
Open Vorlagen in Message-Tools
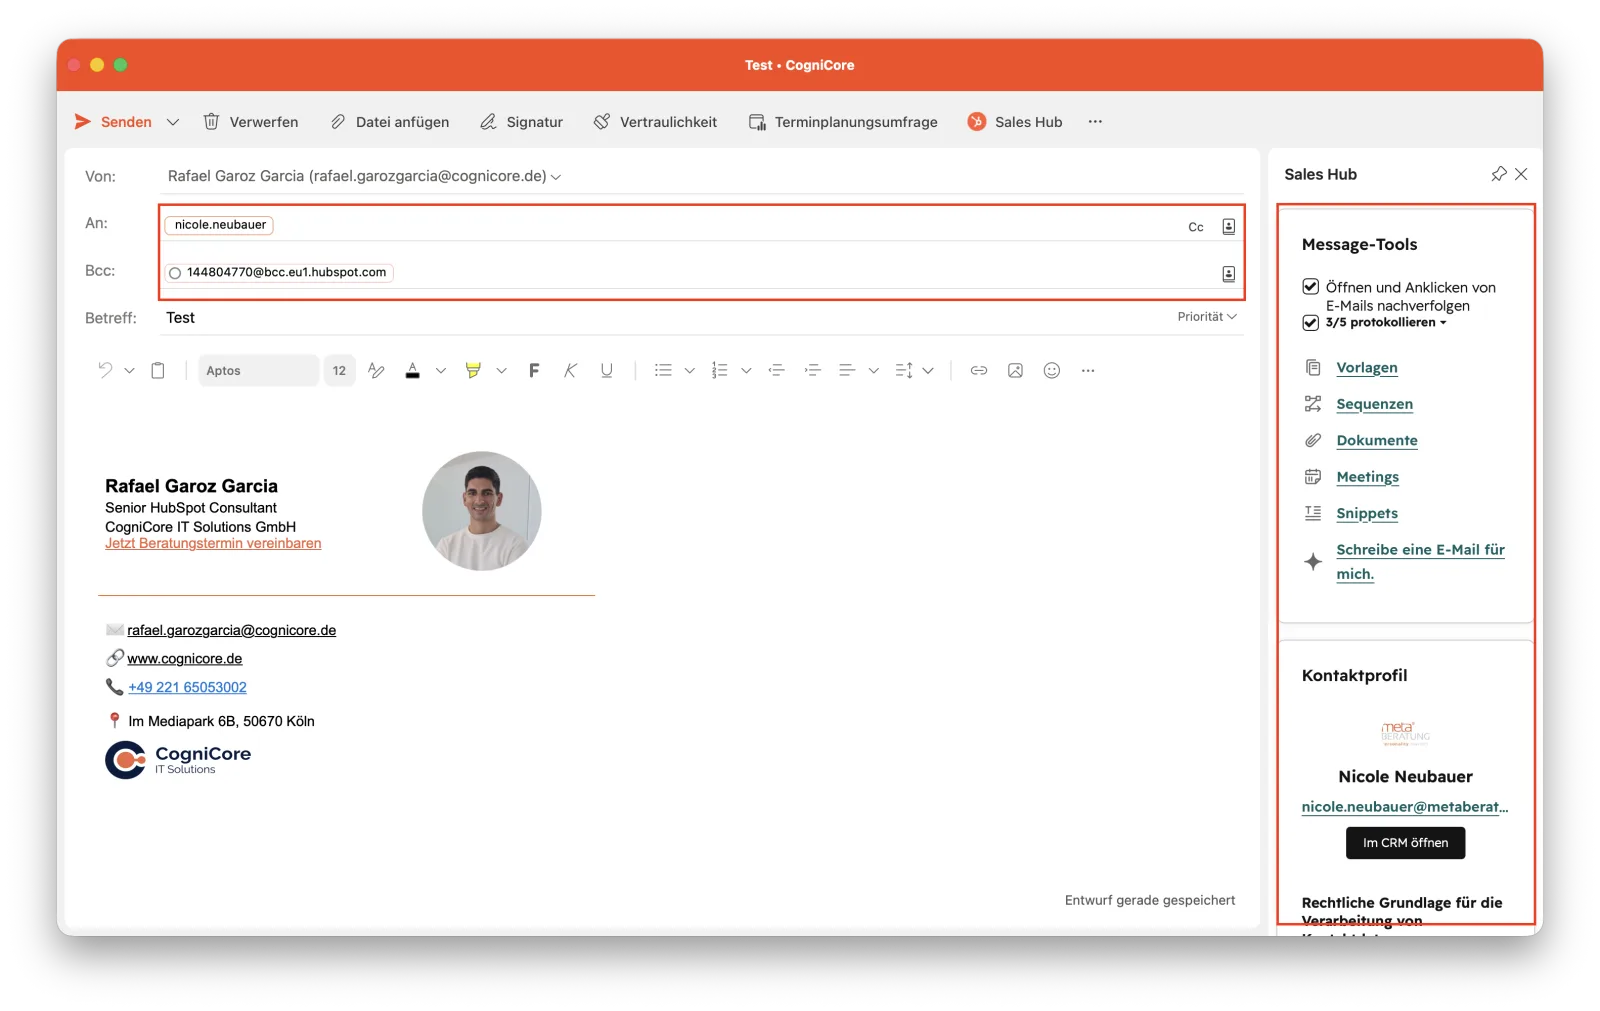pyautogui.click(x=1367, y=368)
